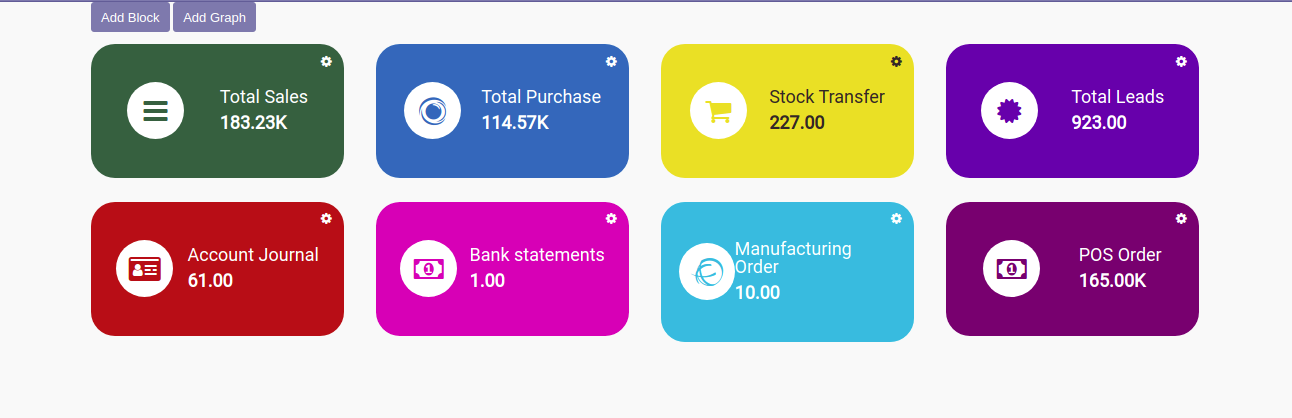The image size is (1292, 418).
Task: Click the Total Sales list icon
Action: pos(155,110)
